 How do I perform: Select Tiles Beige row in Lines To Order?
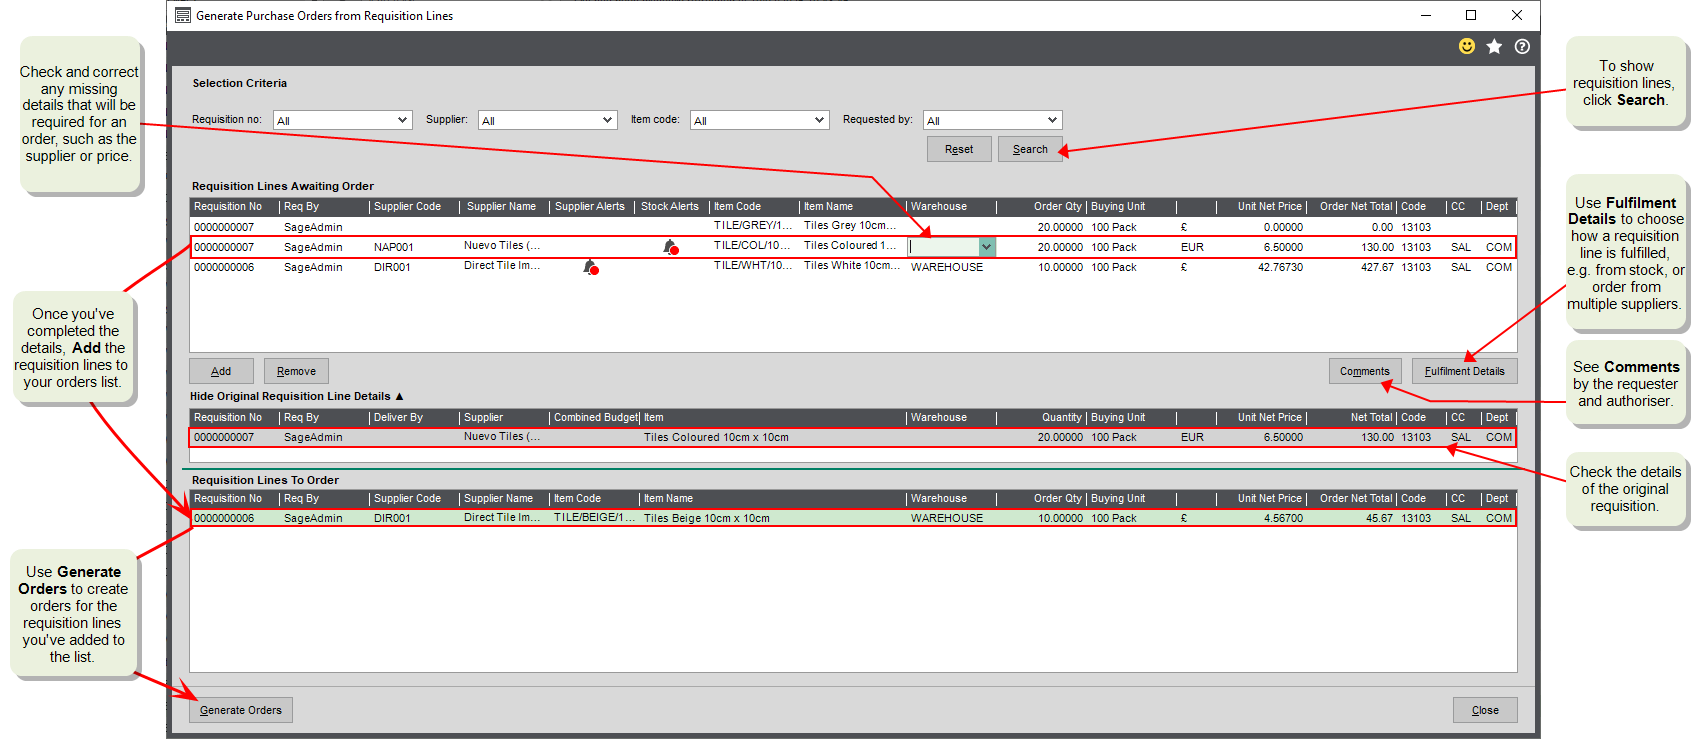[706, 518]
